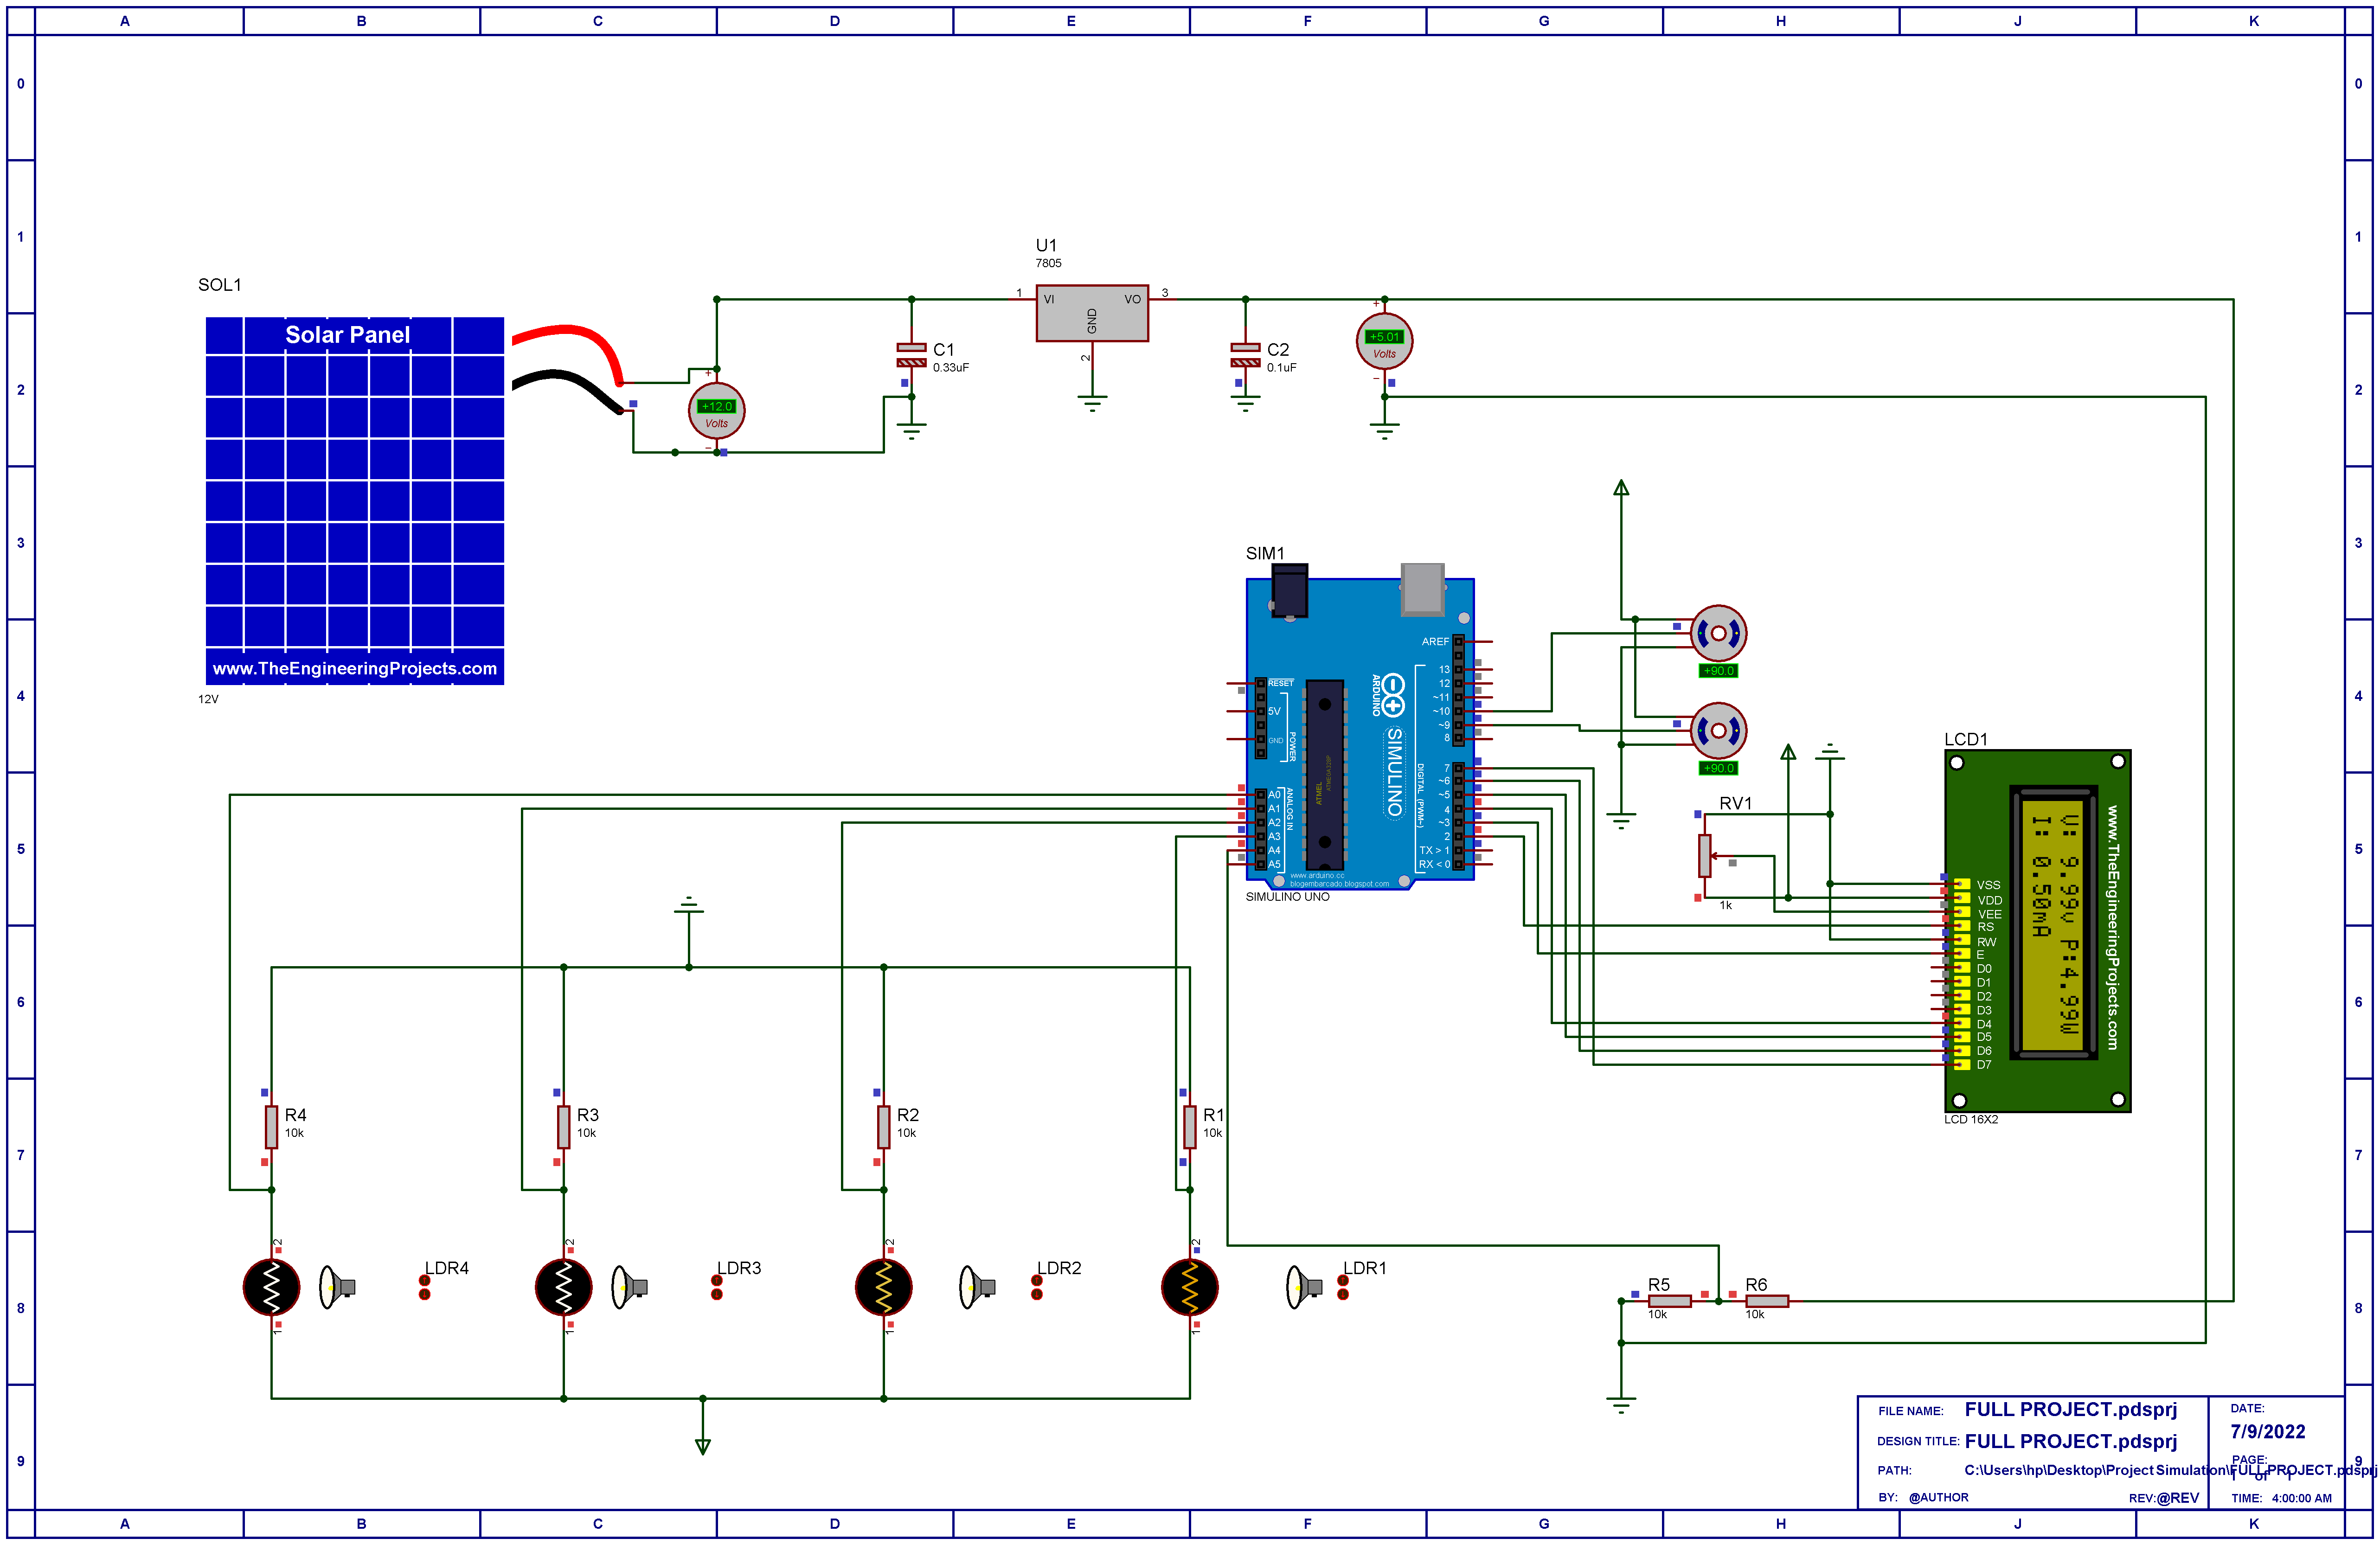Click the LDR4 photoresistor symbol
Viewport: 2380px width, 1545px height.
pos(271,1287)
